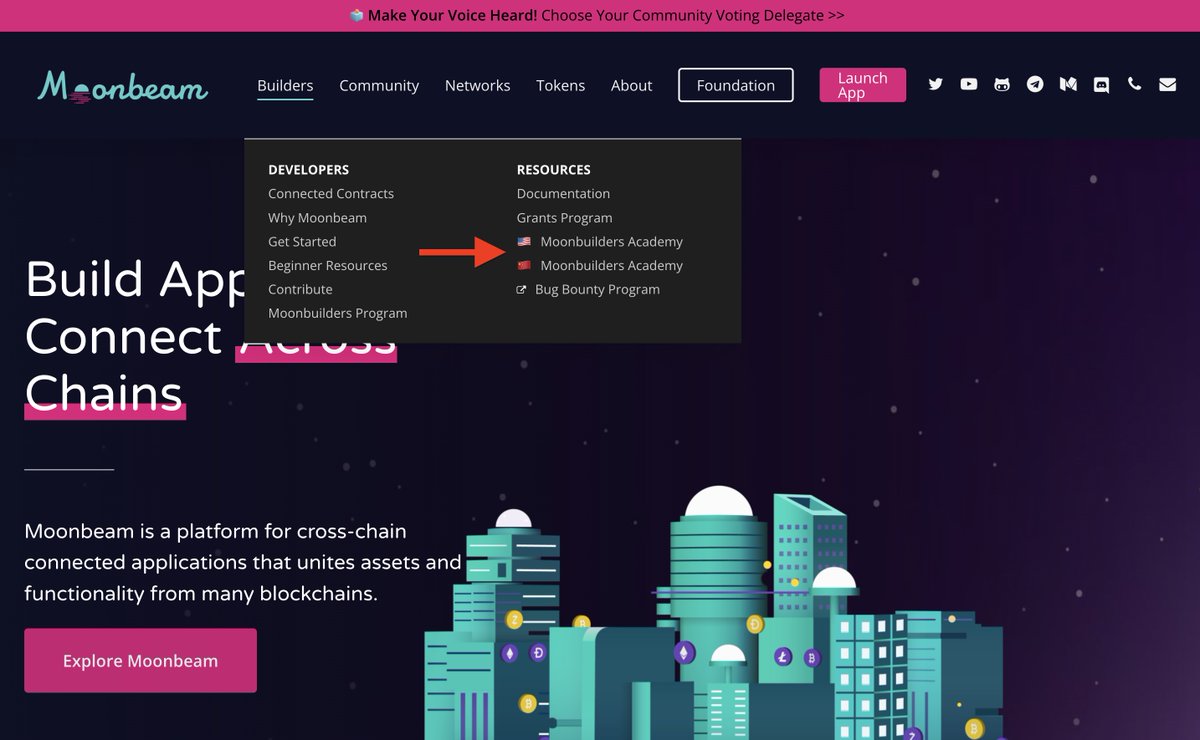Open the YouTube channel icon
The height and width of the screenshot is (740, 1200).
tap(969, 85)
